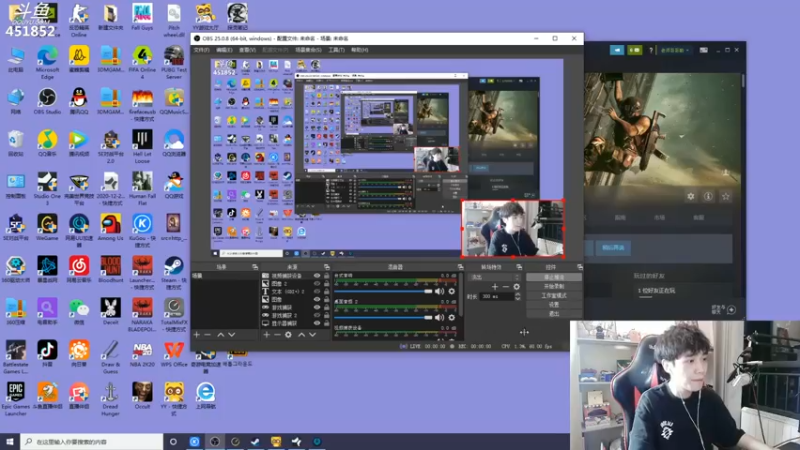Open account dropdown in right launcher window
Image resolution: width=800 pixels, height=450 pixels.
coord(675,50)
